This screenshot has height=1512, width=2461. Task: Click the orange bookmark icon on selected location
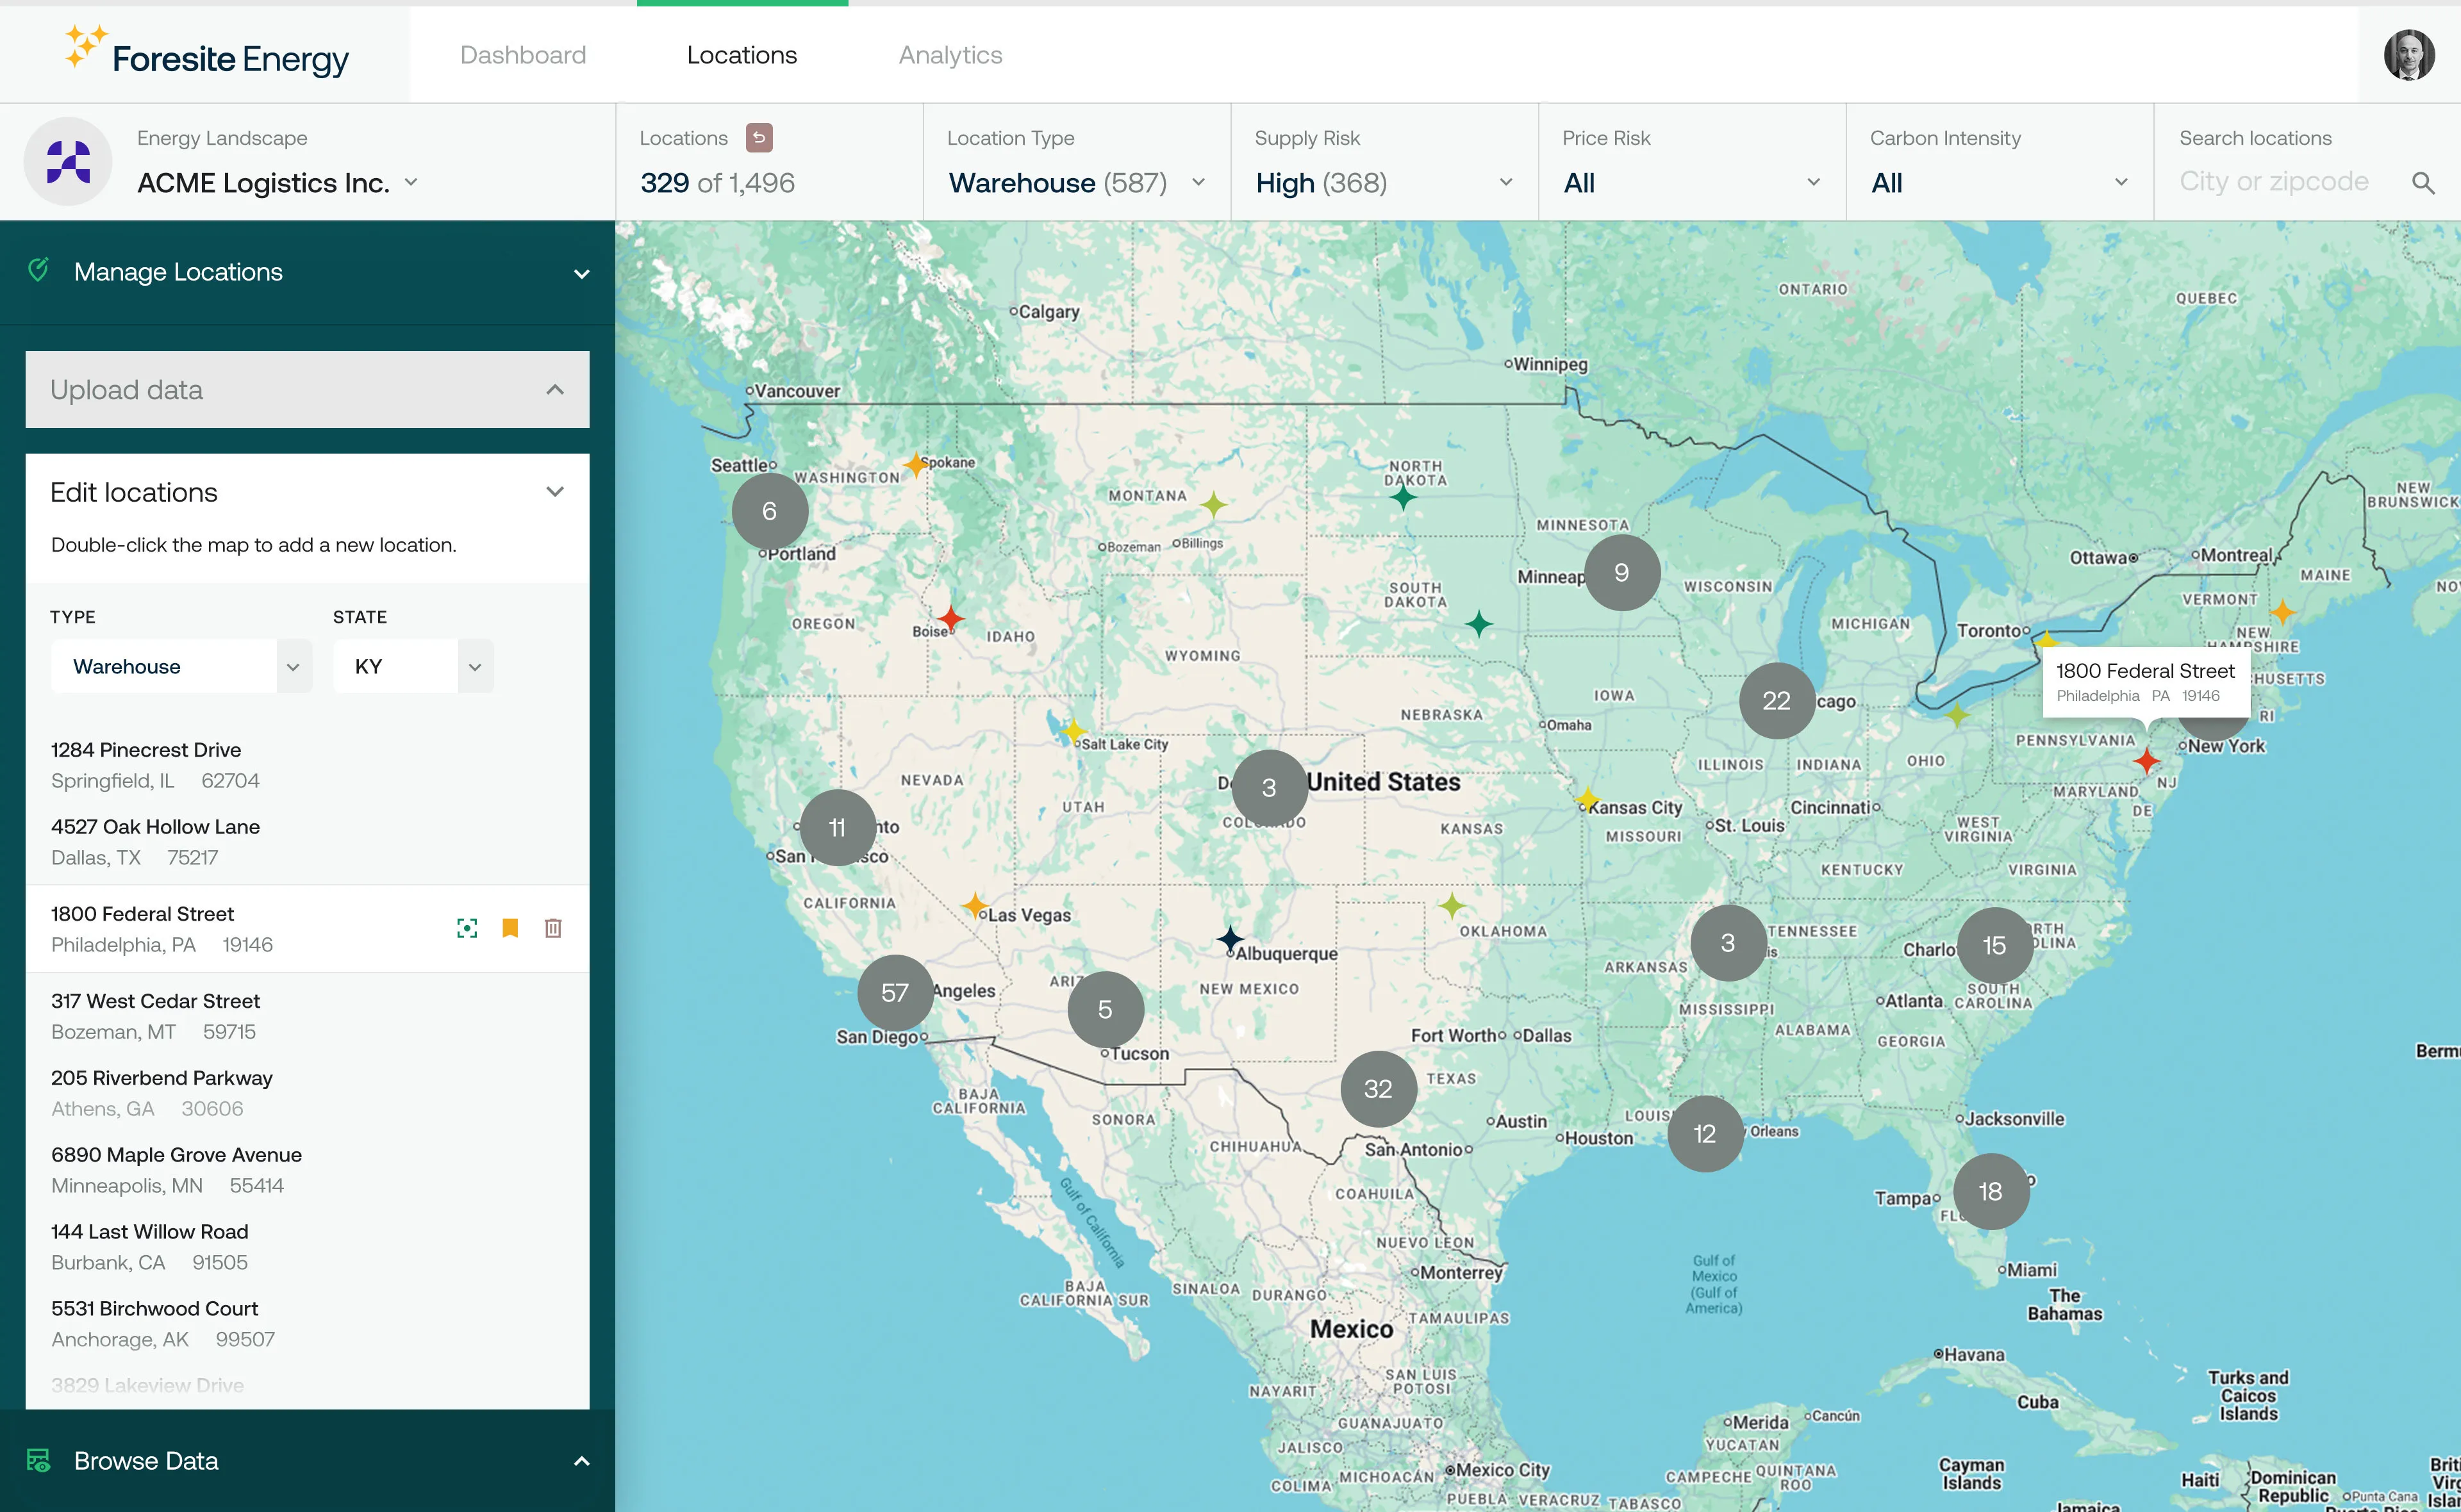[x=510, y=928]
